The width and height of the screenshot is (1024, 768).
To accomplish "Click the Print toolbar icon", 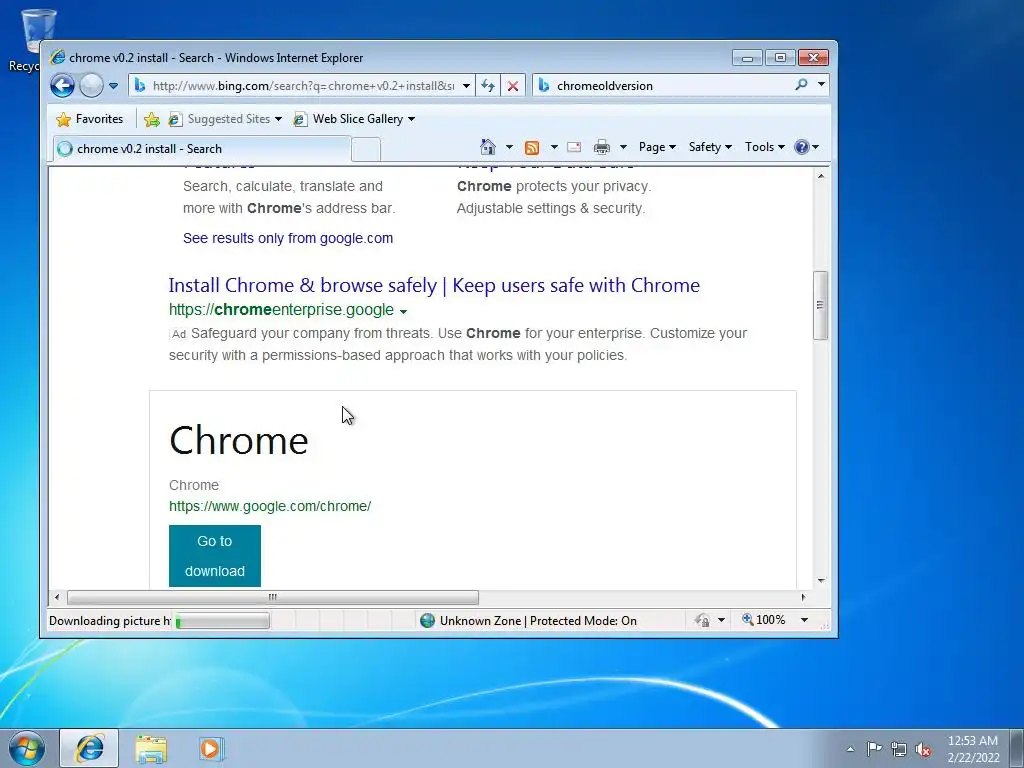I will 601,147.
